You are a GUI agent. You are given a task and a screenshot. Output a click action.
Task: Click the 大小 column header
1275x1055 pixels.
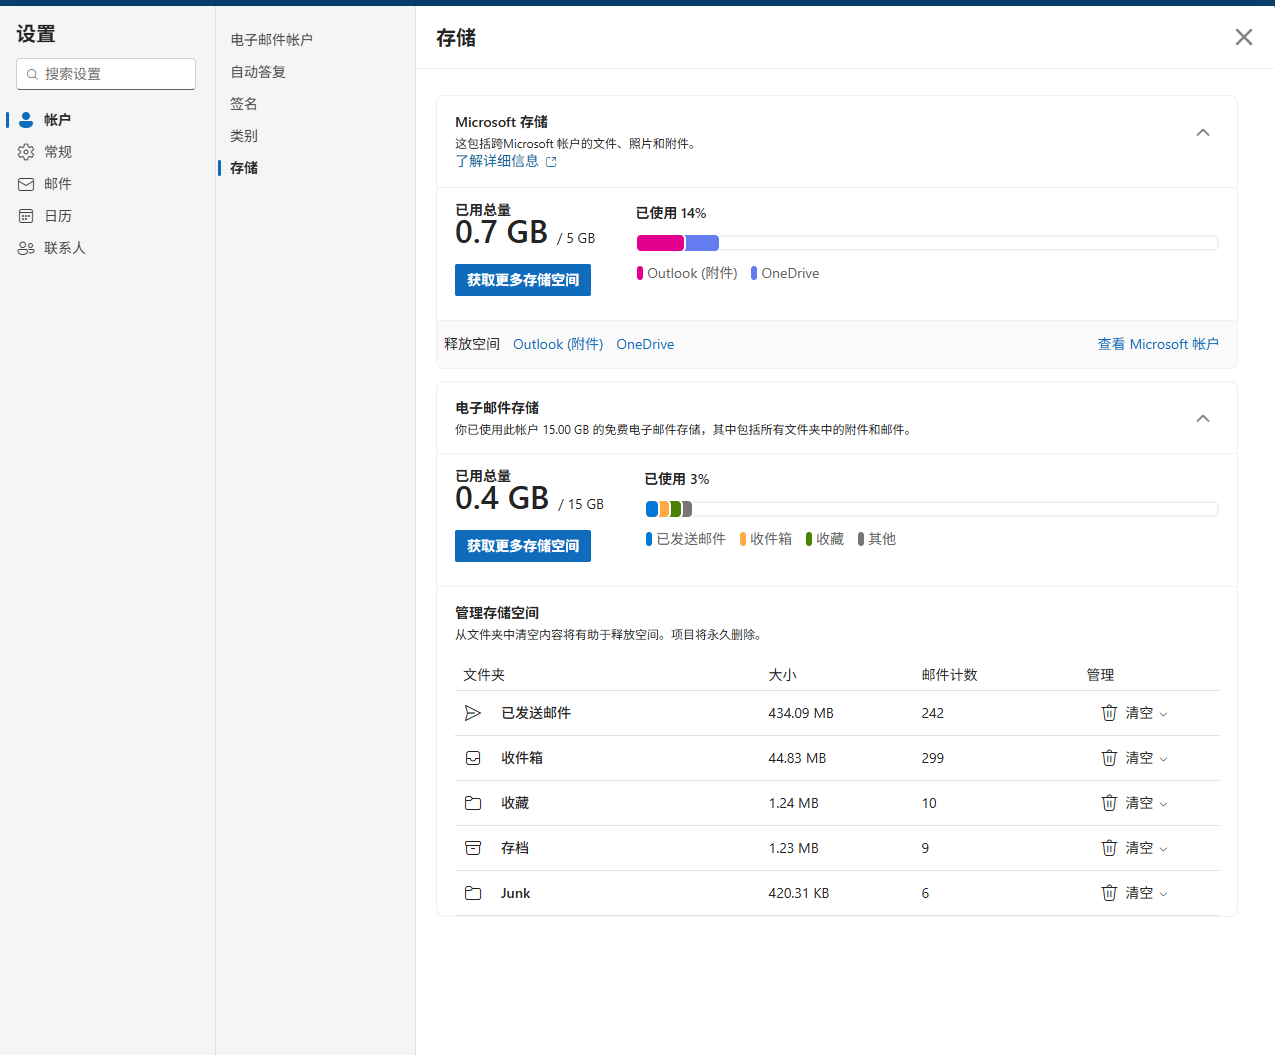pyautogui.click(x=782, y=675)
